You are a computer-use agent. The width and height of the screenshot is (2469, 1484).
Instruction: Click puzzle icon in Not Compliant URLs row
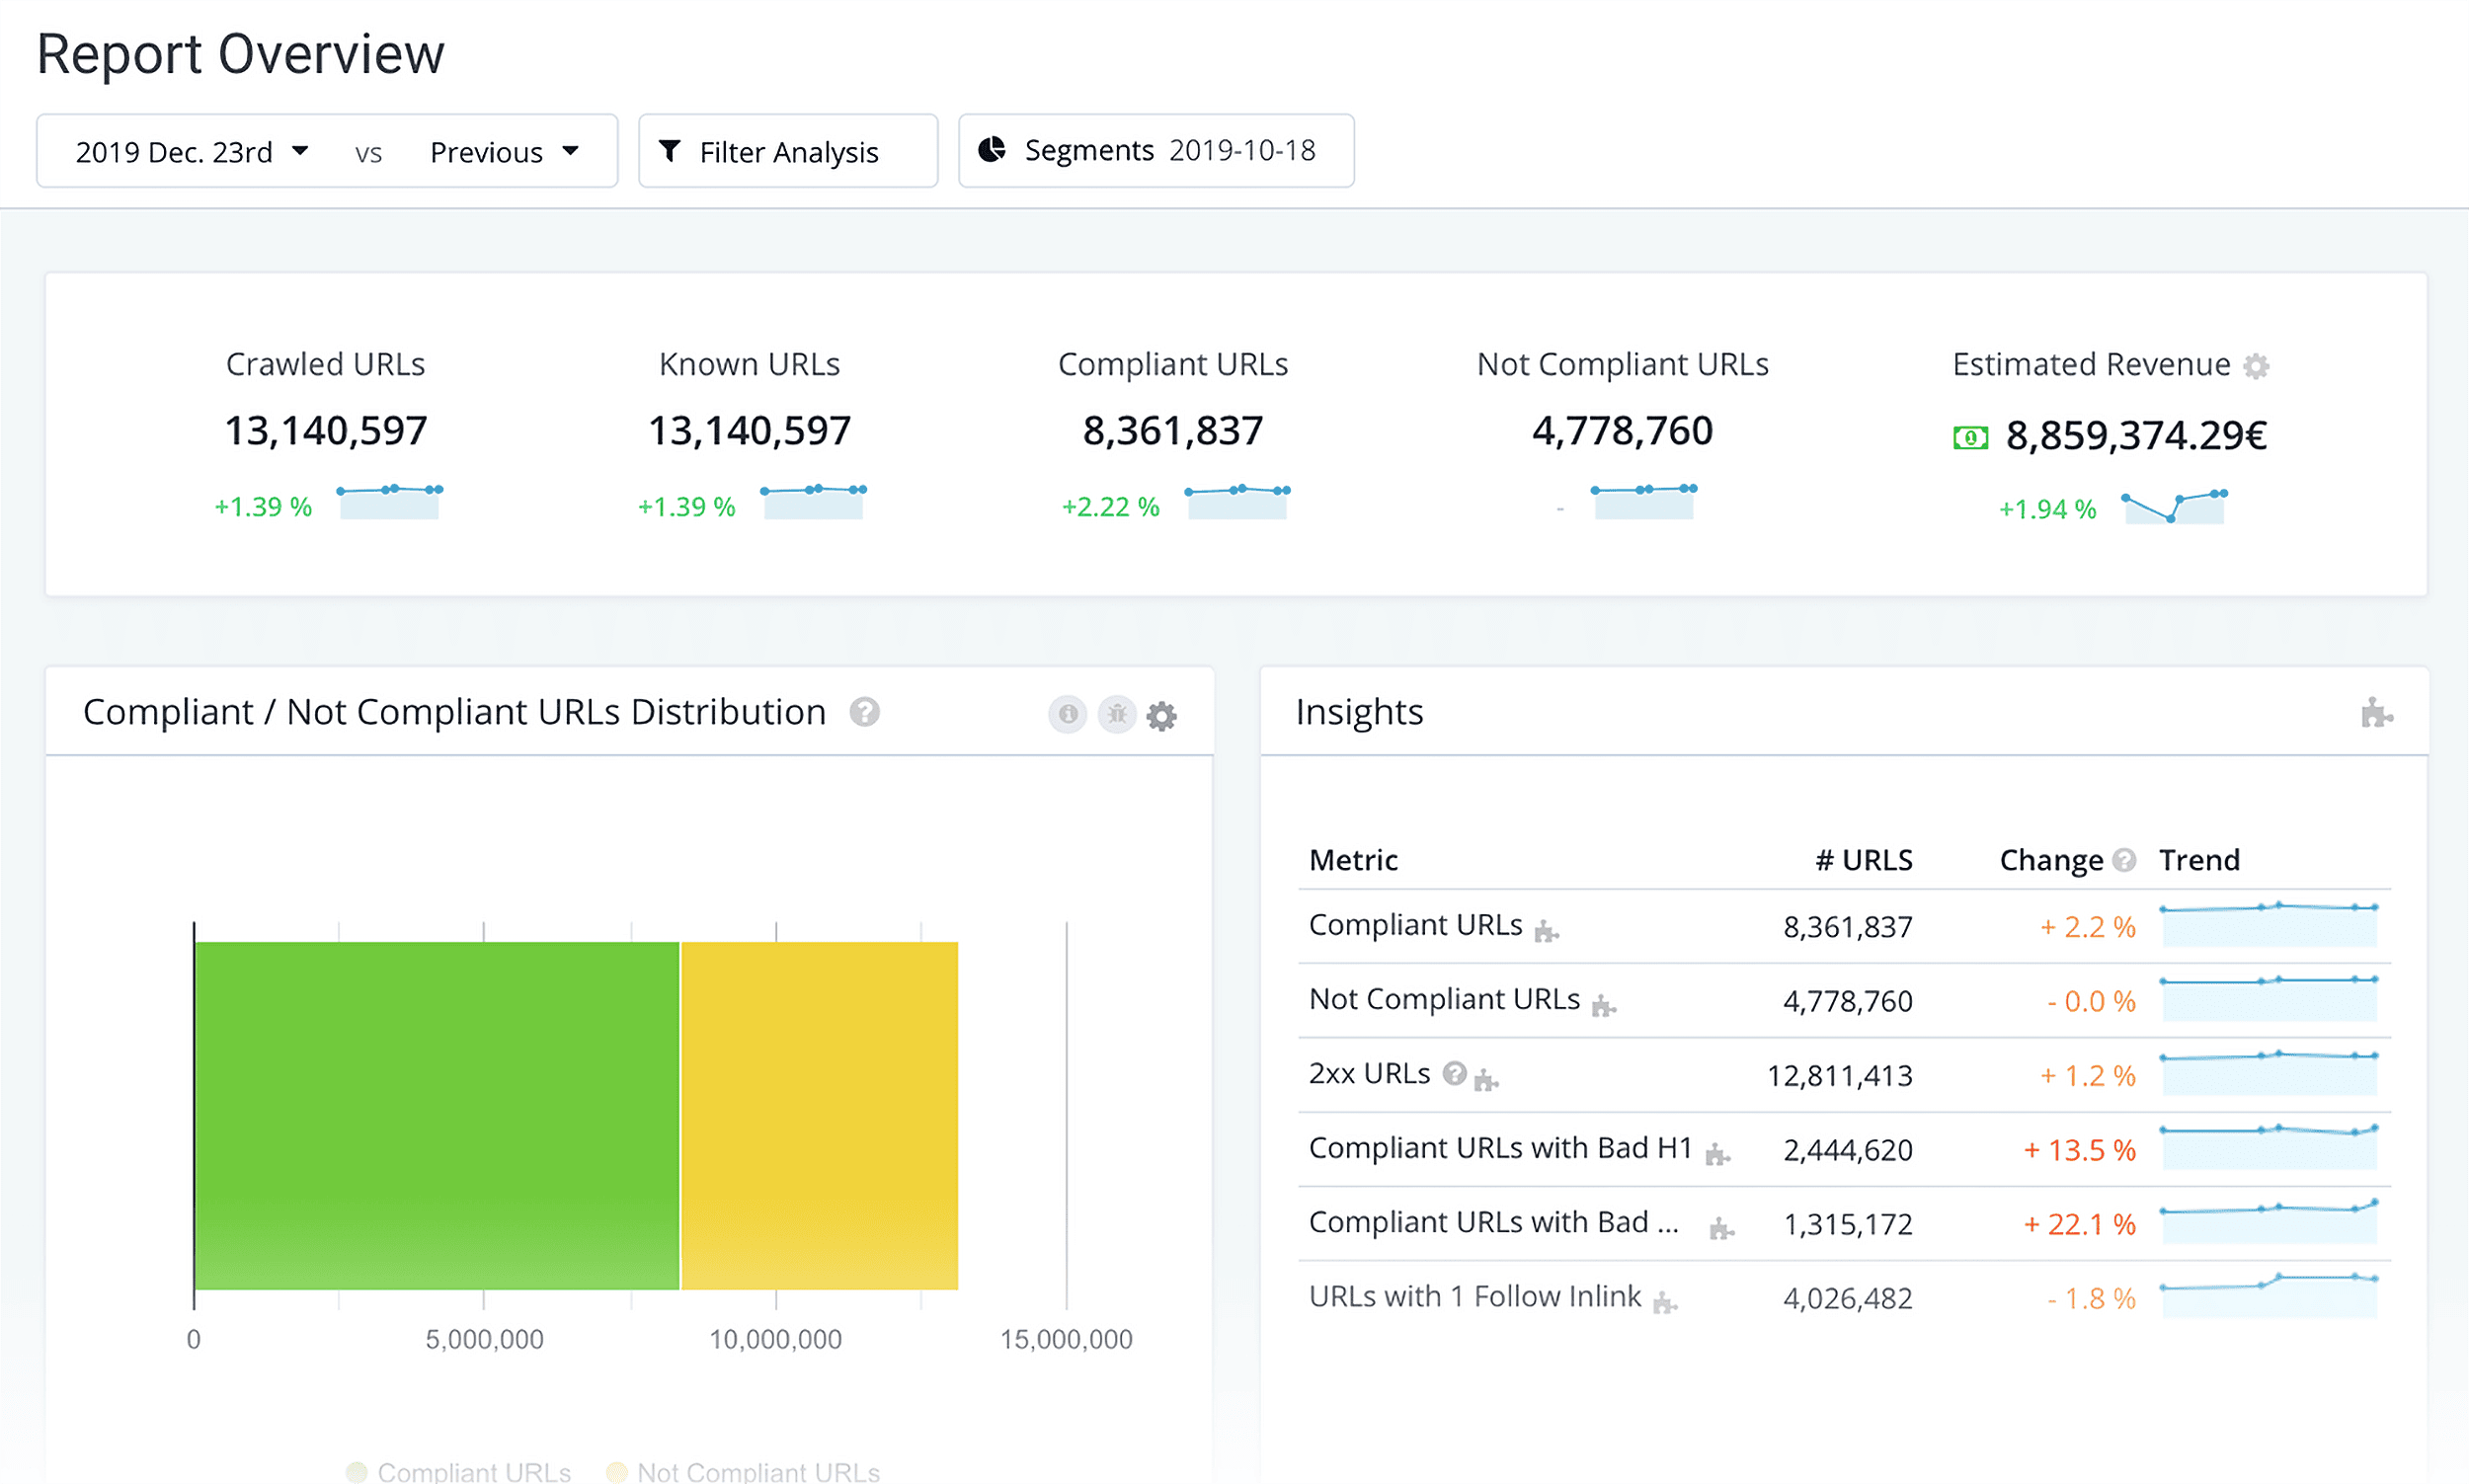tap(1603, 1005)
